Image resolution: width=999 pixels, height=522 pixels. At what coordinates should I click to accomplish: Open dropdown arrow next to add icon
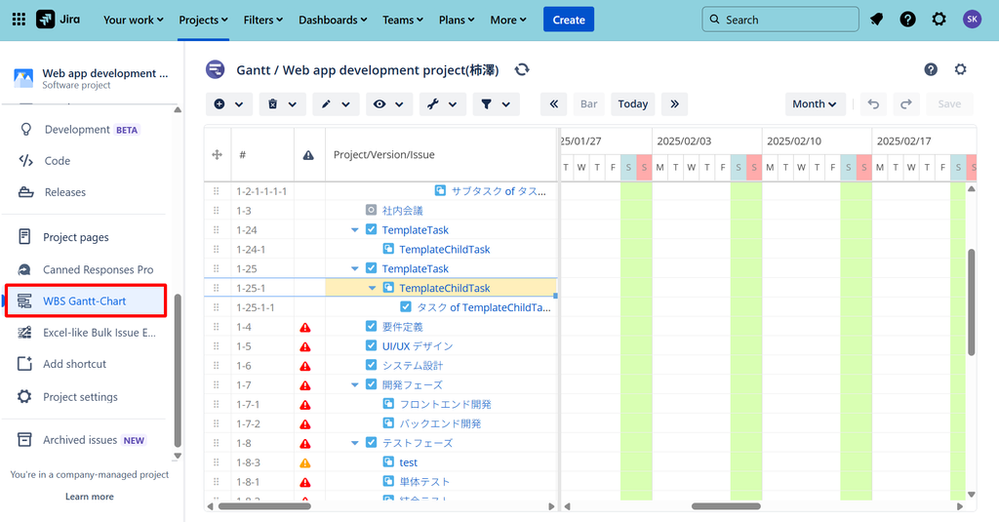click(x=239, y=105)
